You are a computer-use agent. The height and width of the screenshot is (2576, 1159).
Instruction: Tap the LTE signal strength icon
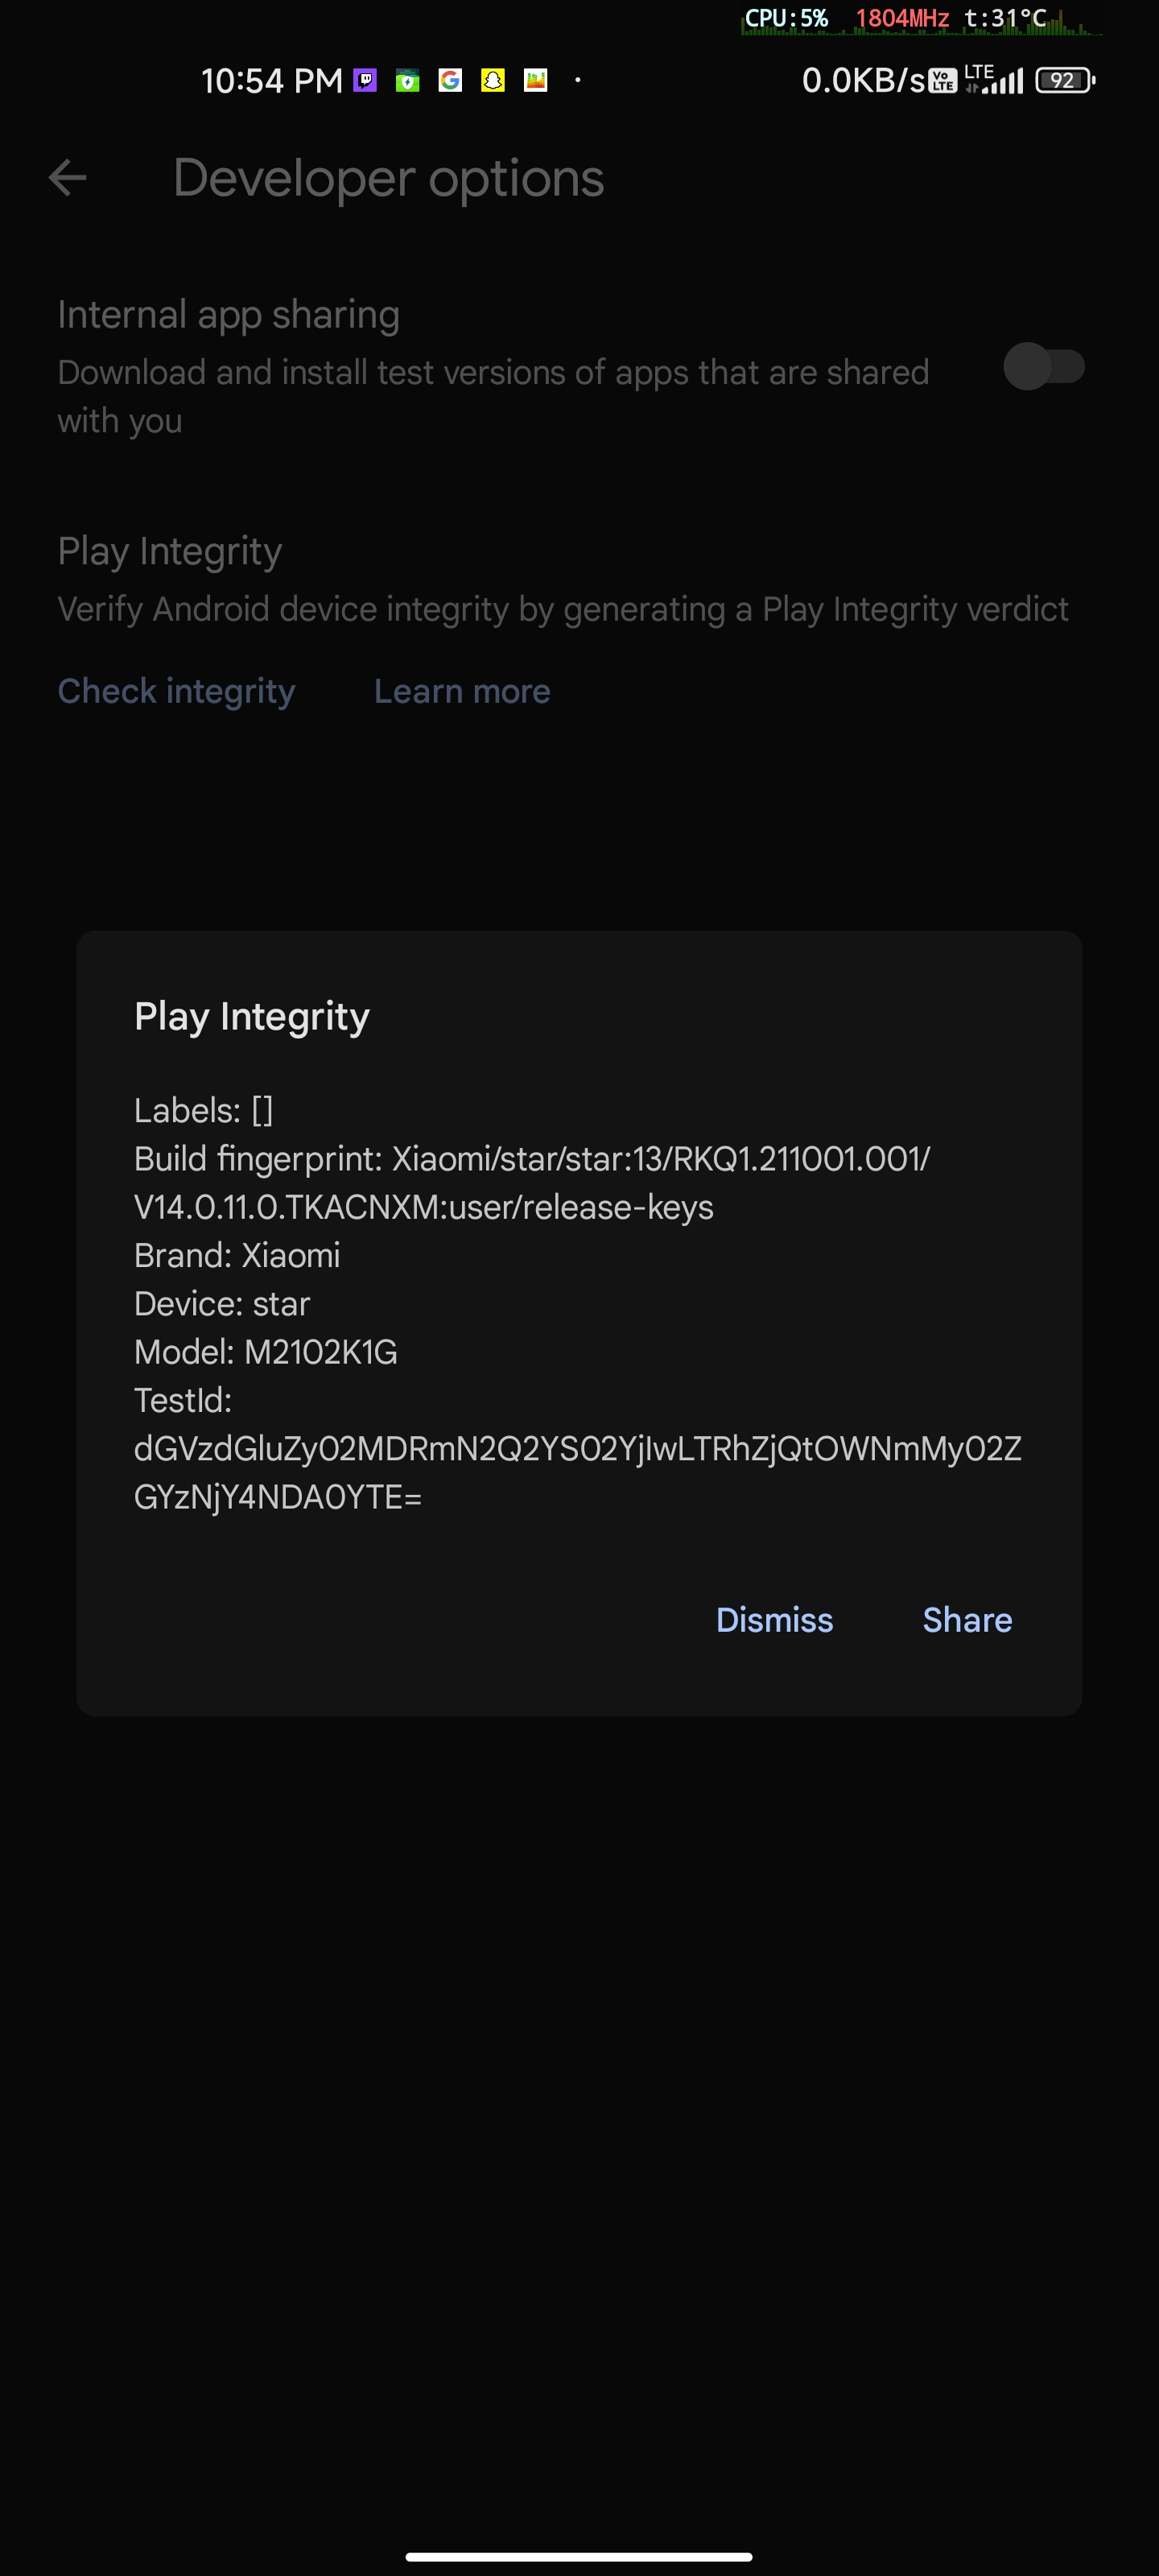coord(995,80)
